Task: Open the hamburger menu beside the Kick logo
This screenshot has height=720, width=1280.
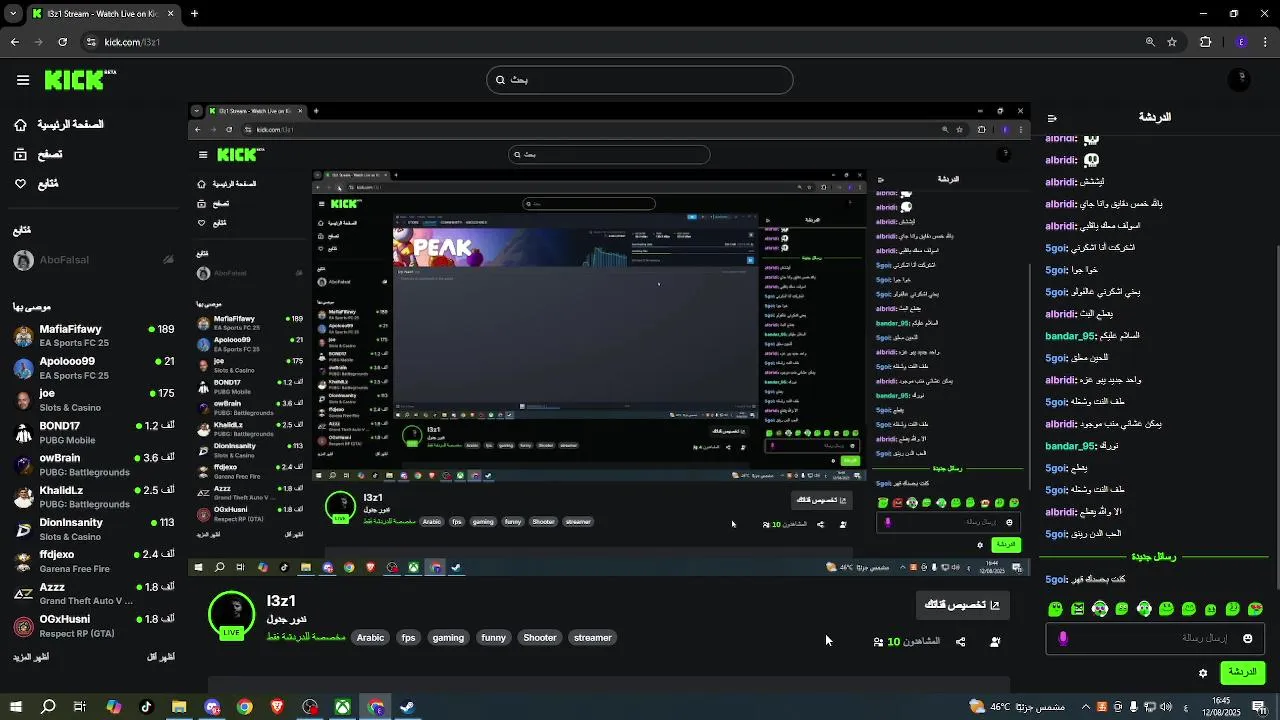Action: [x=23, y=80]
